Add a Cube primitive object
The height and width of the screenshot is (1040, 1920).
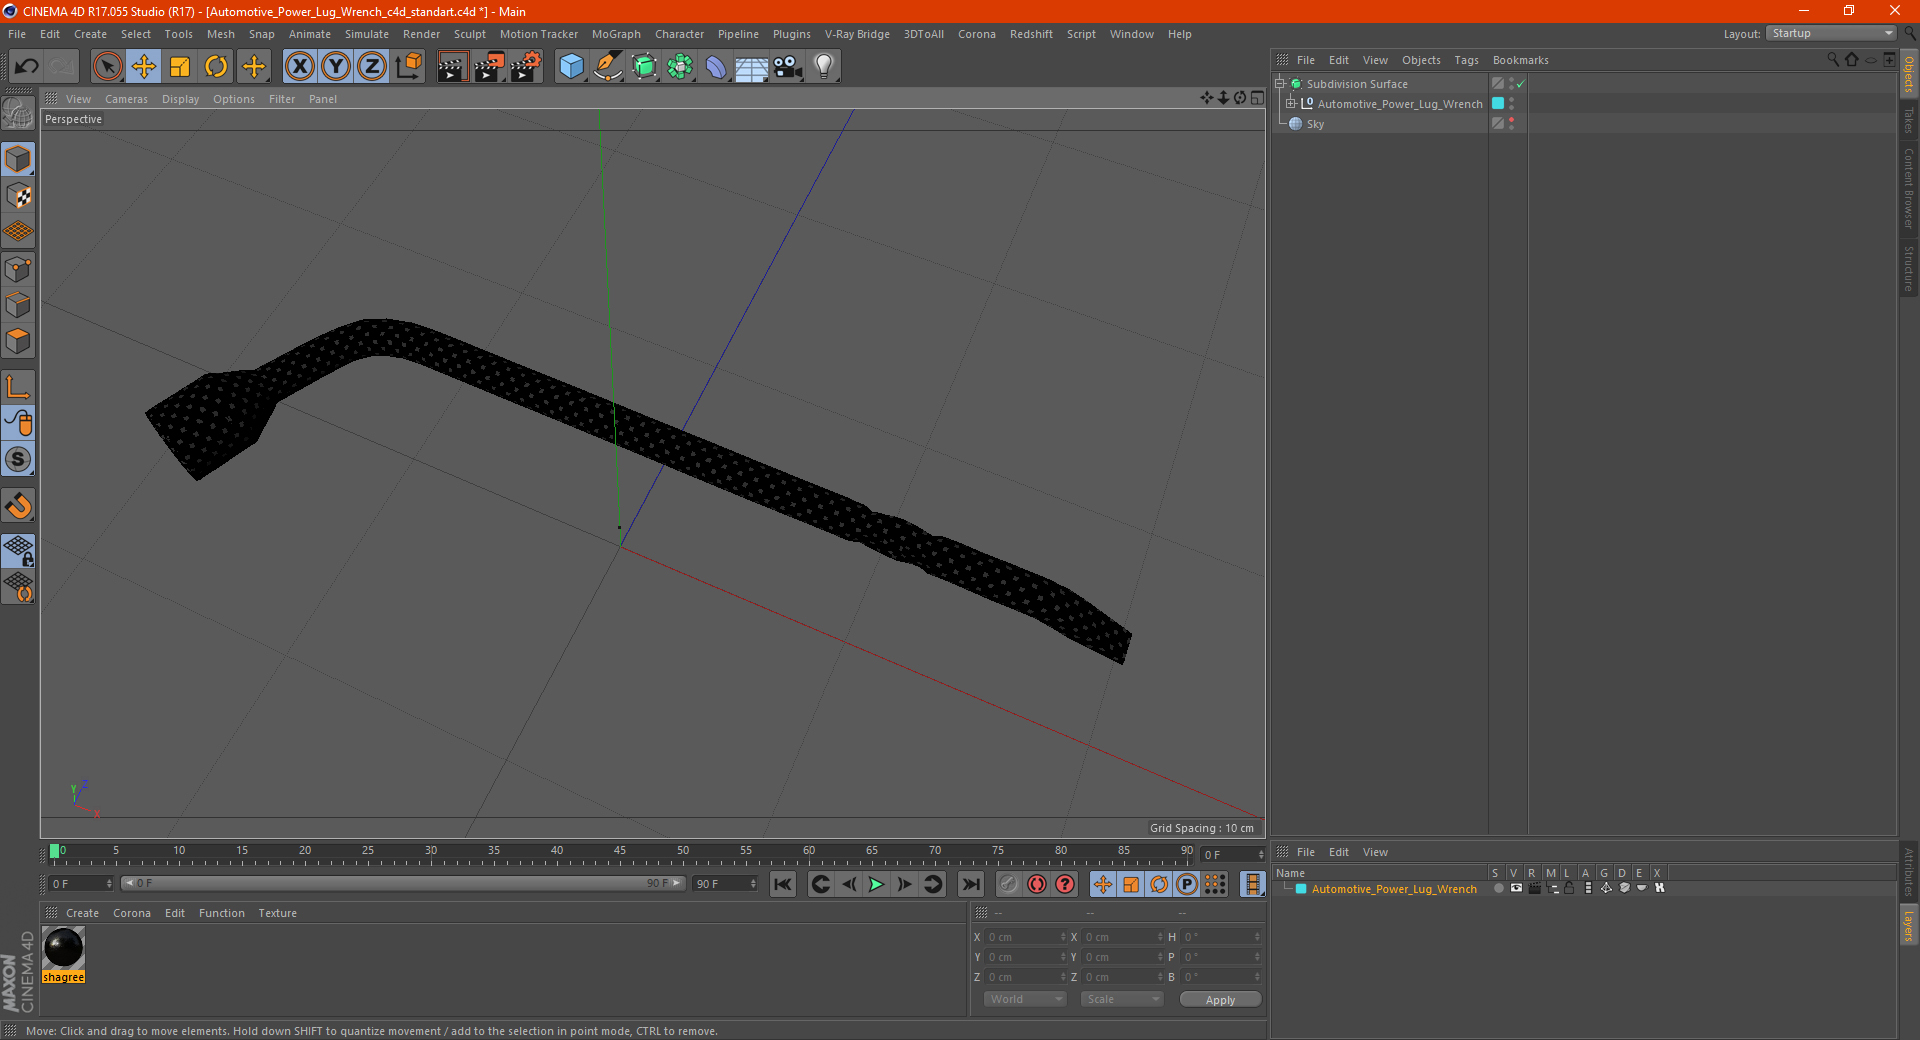click(x=571, y=67)
